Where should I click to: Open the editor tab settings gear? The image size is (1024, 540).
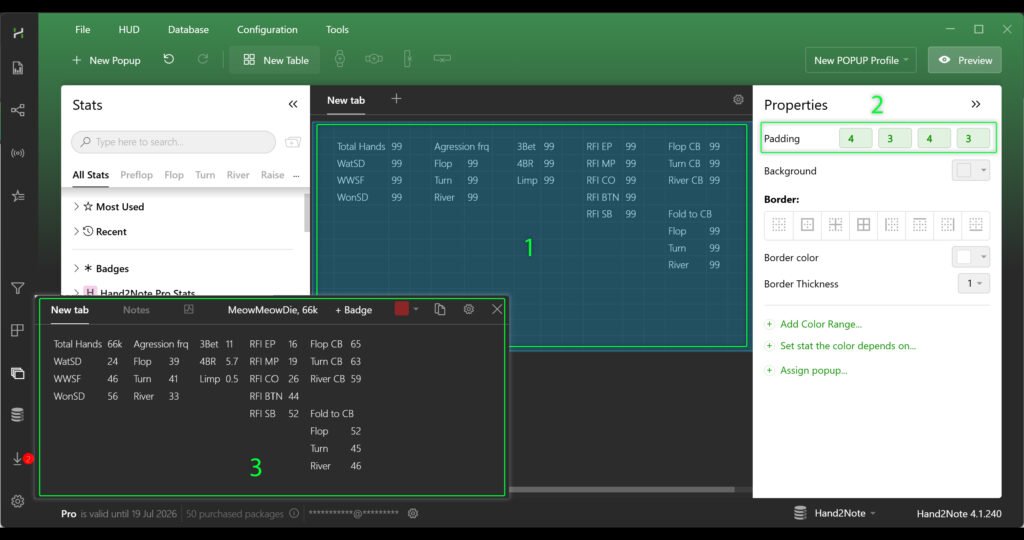tap(738, 100)
